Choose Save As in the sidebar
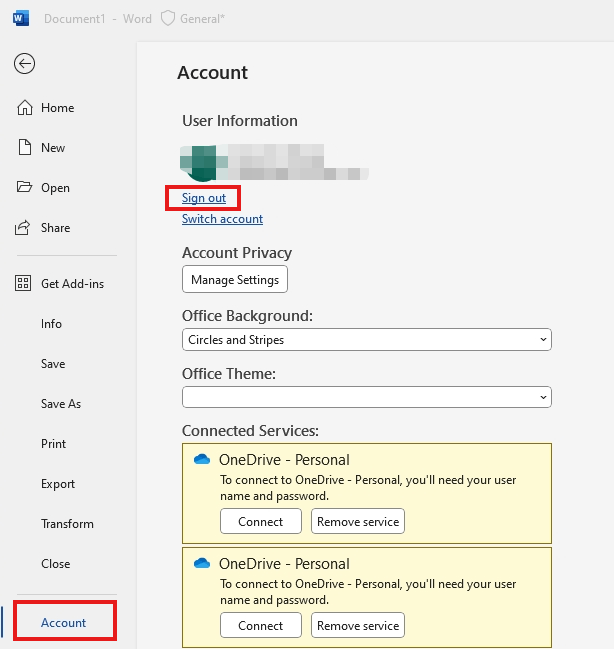Screen dimensions: 614x649 61,404
